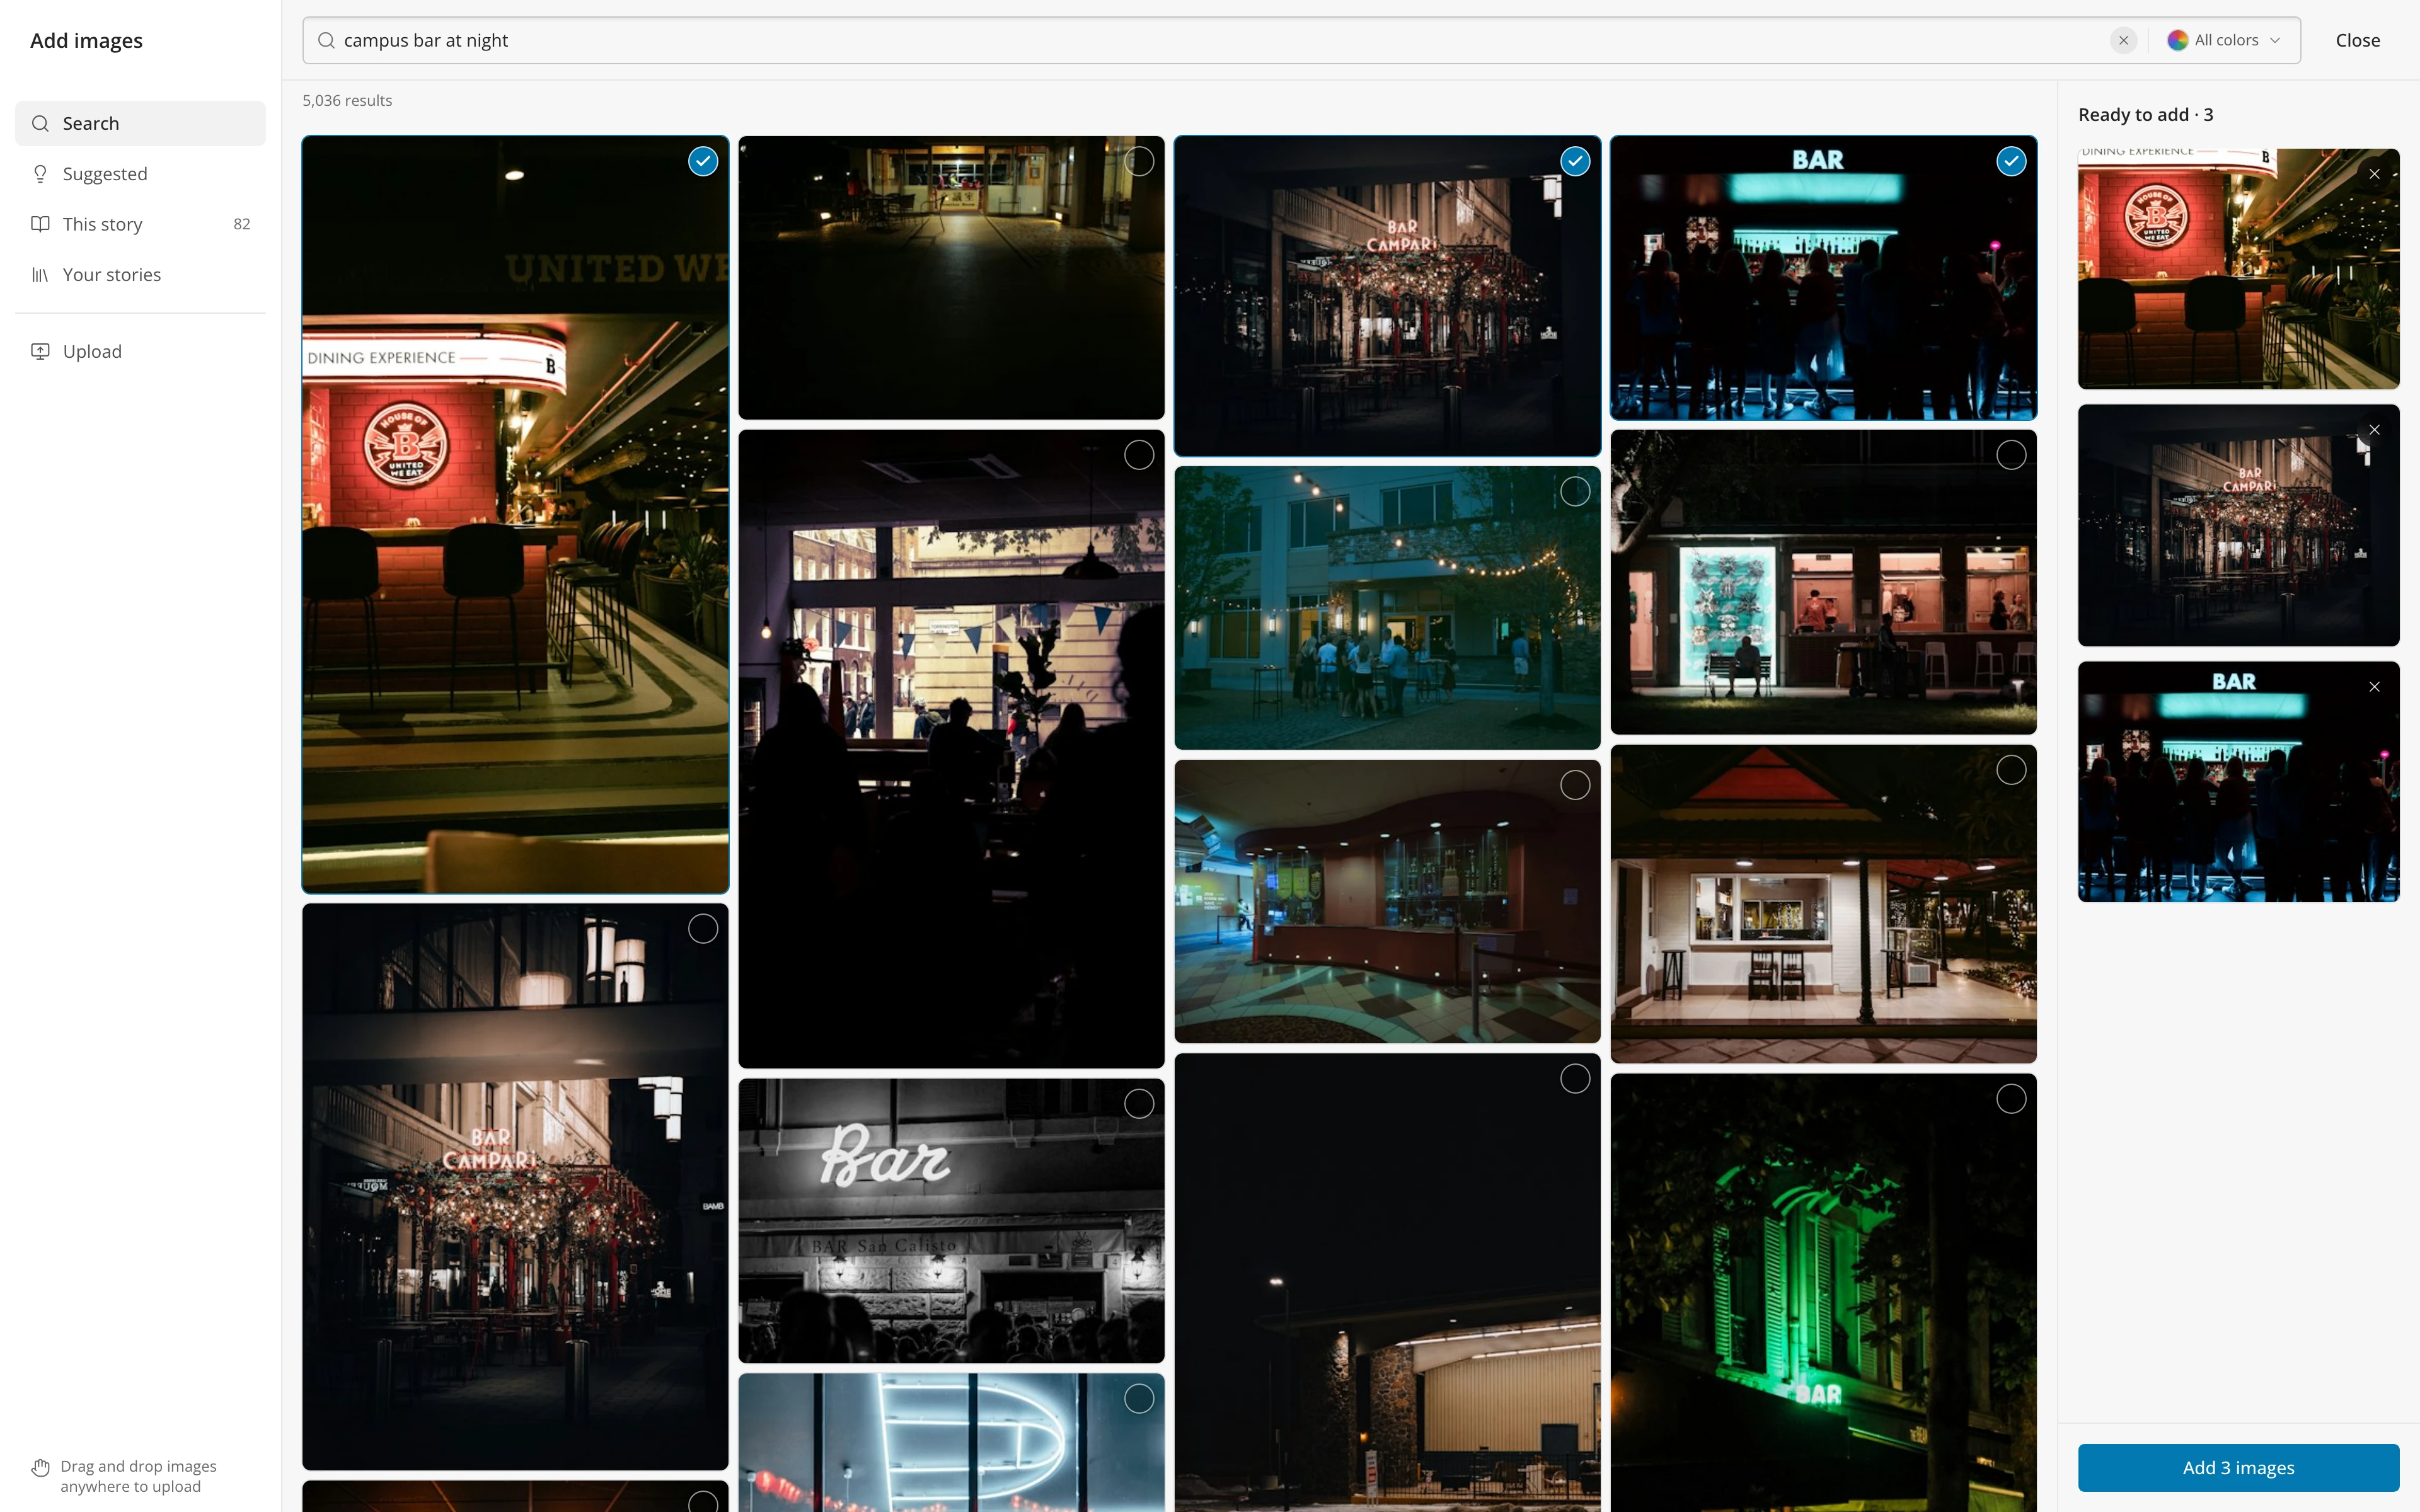Click the hand icon beside Drag and drop
Screen dimensions: 2420x1512
point(40,1468)
